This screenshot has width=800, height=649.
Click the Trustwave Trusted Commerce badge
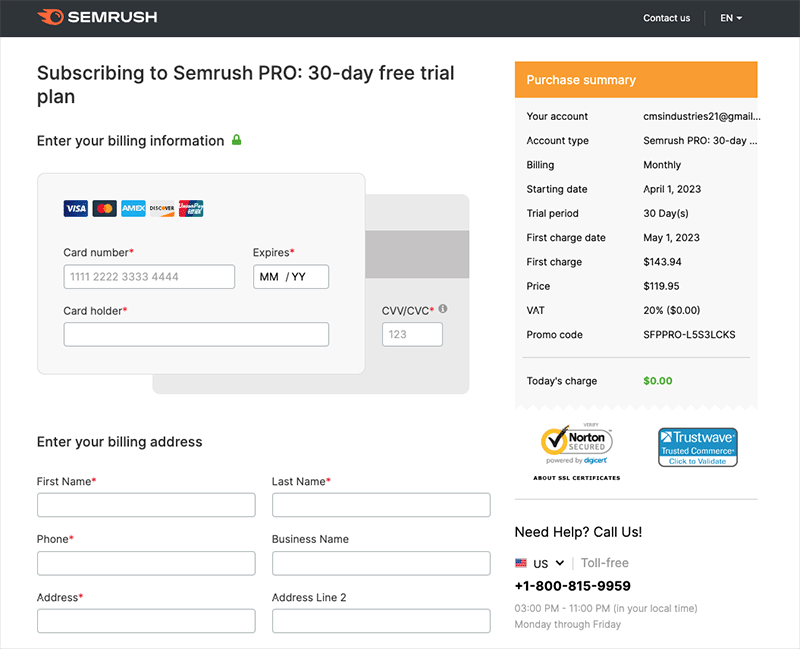697,447
